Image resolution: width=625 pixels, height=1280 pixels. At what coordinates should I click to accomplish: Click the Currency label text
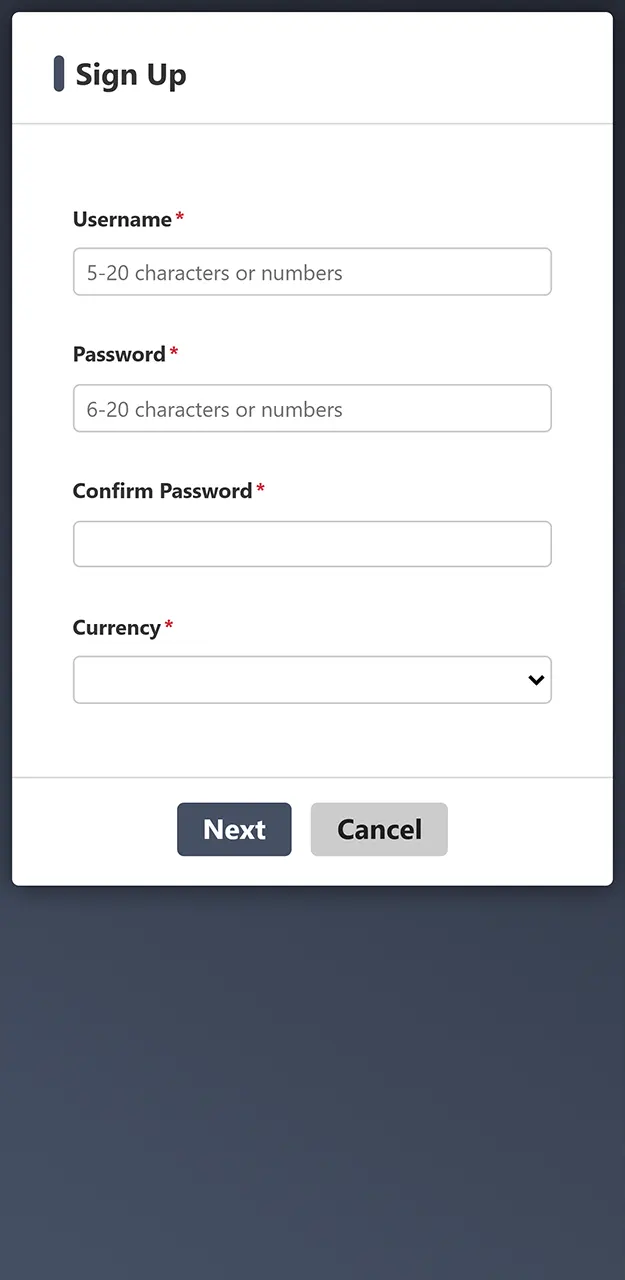116,628
